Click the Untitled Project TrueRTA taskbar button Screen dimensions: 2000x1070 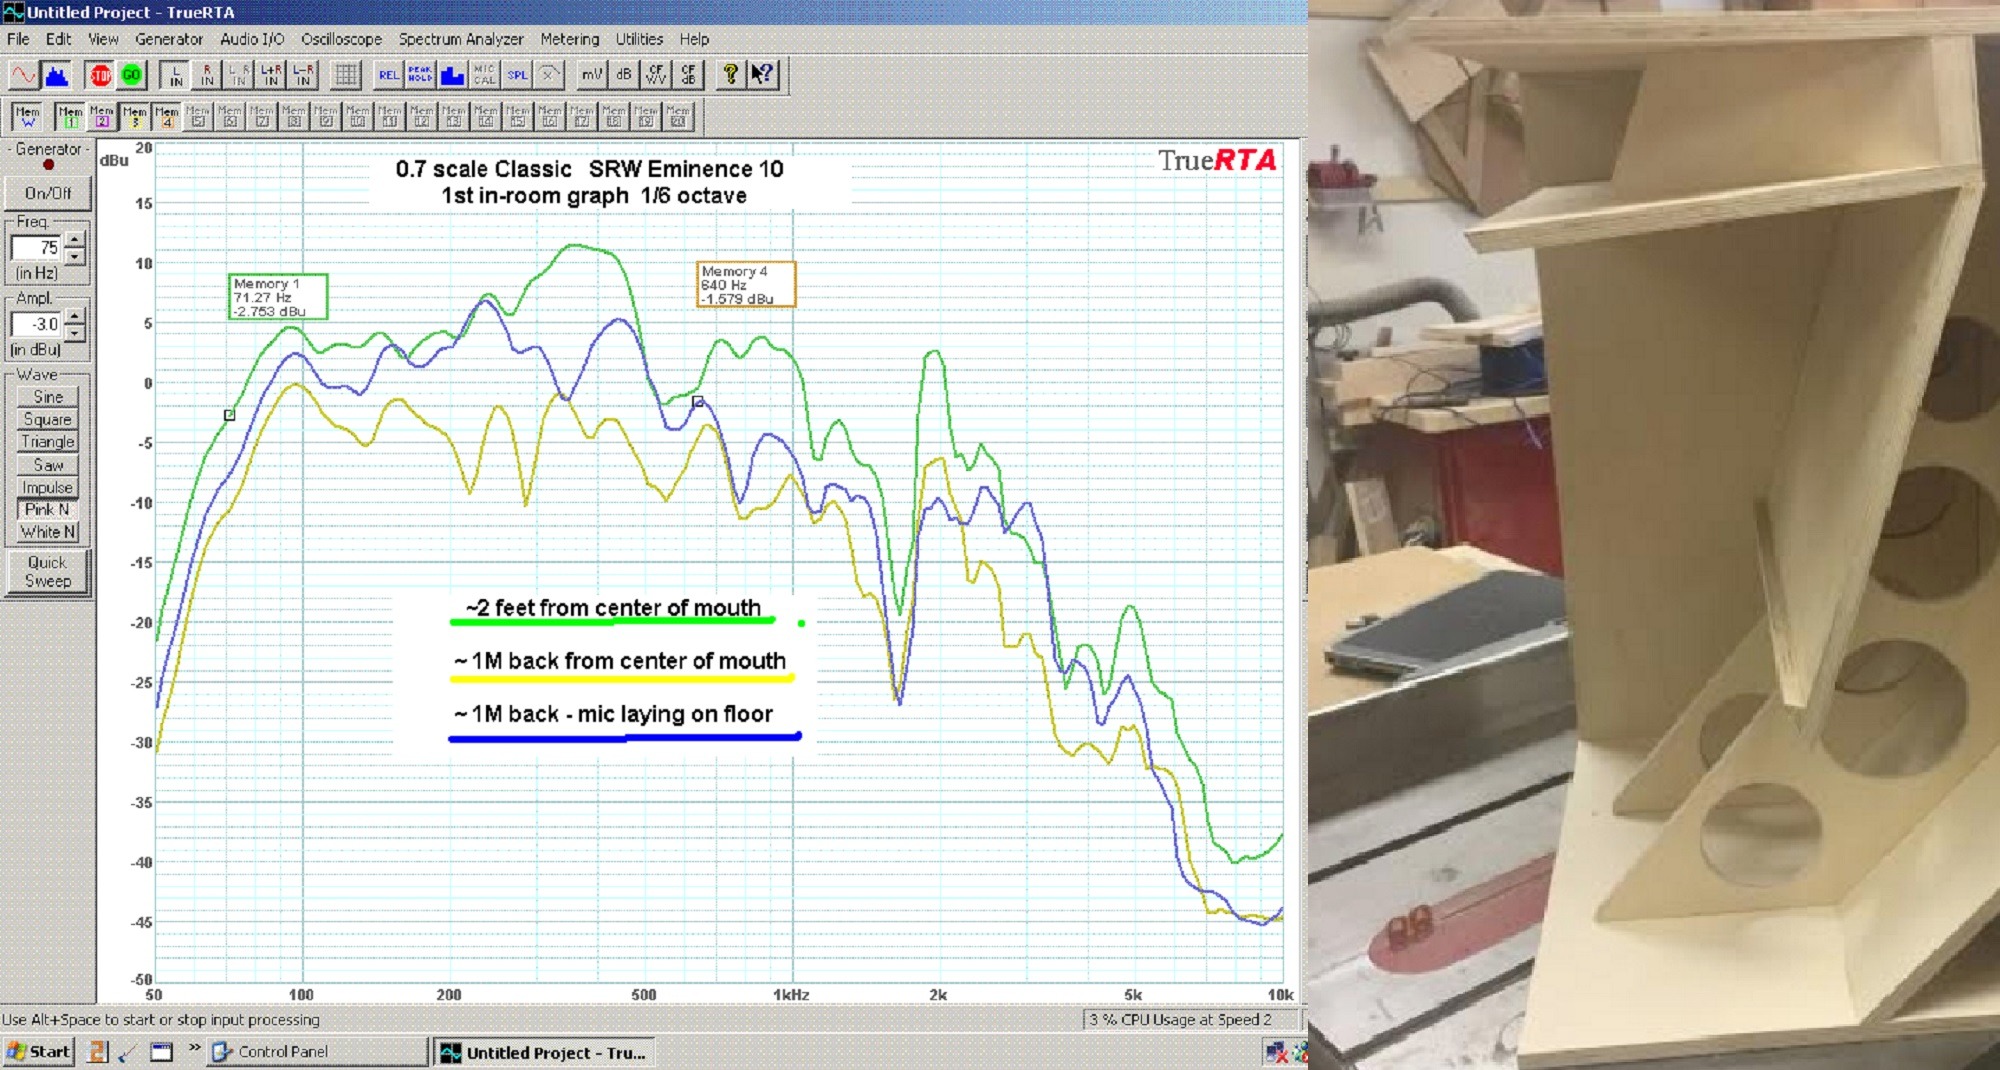point(545,1053)
